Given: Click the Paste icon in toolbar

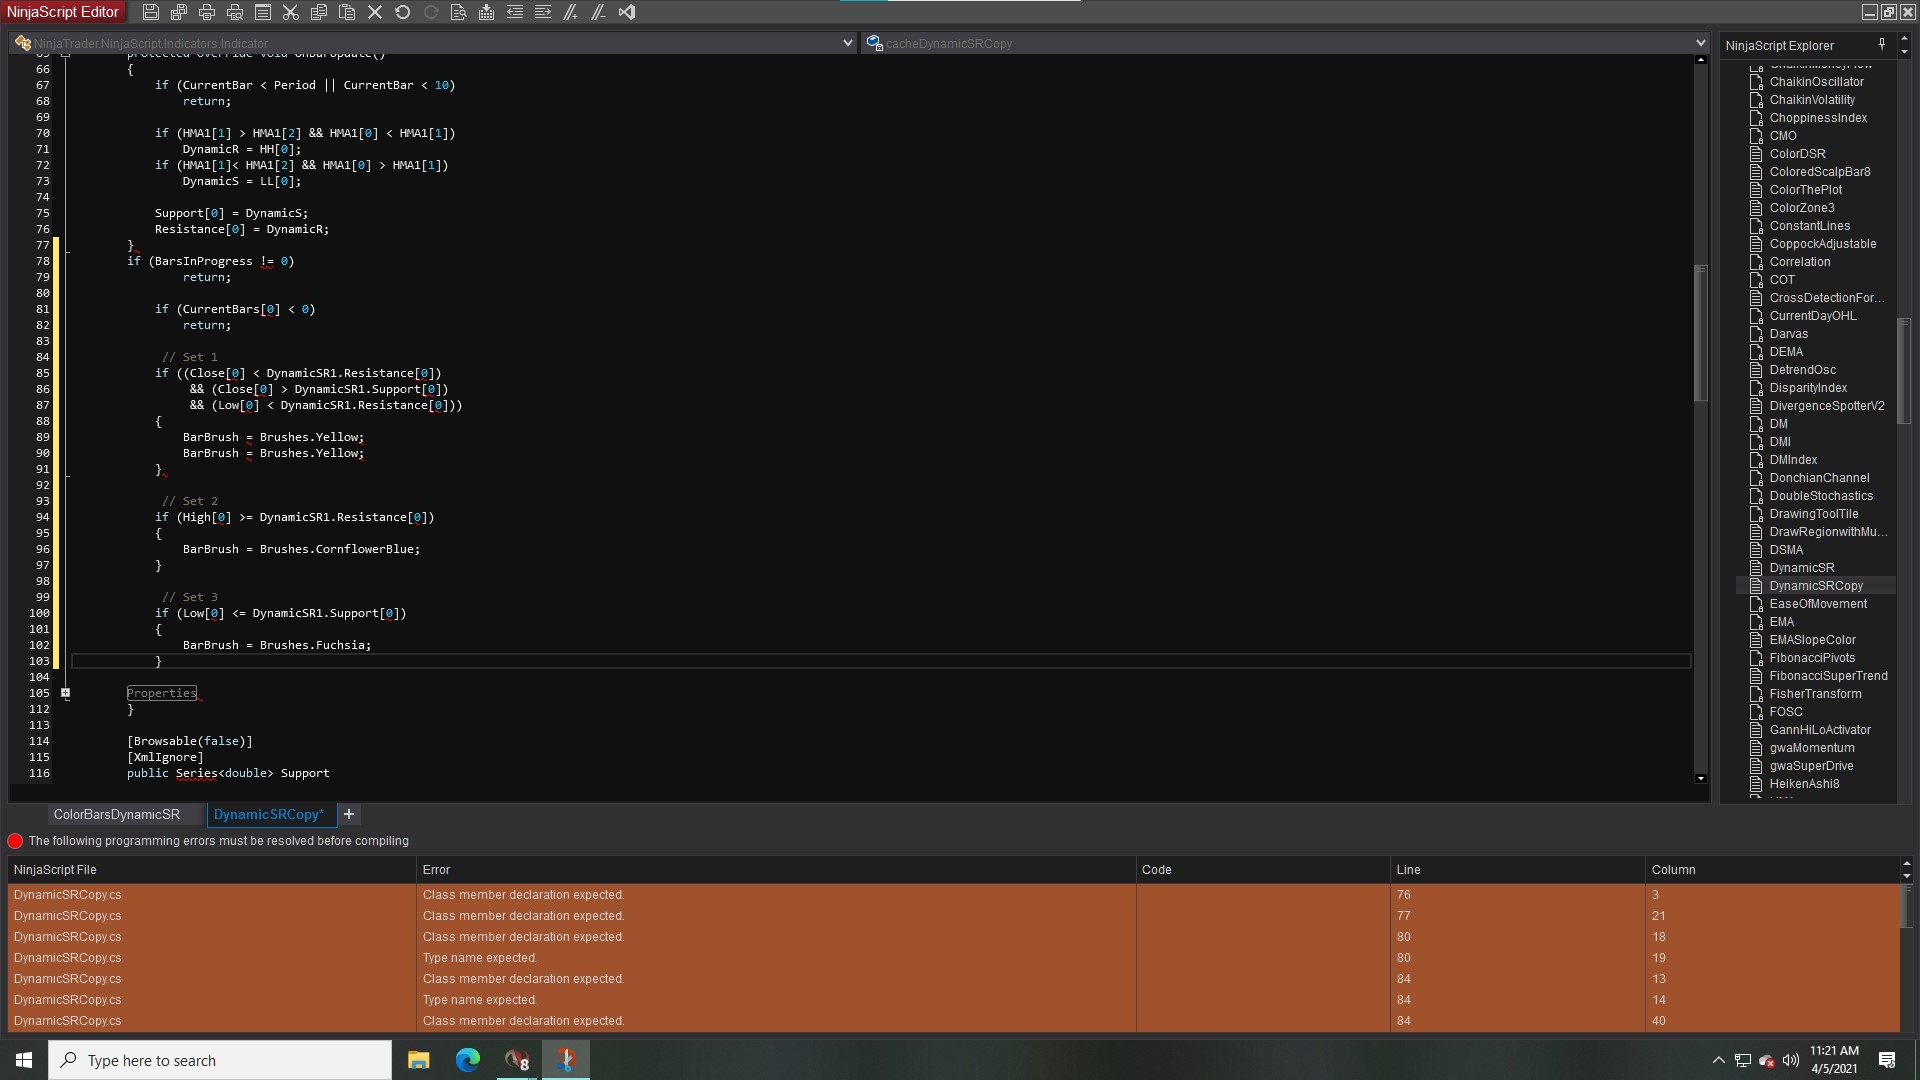Looking at the screenshot, I should coord(347,12).
